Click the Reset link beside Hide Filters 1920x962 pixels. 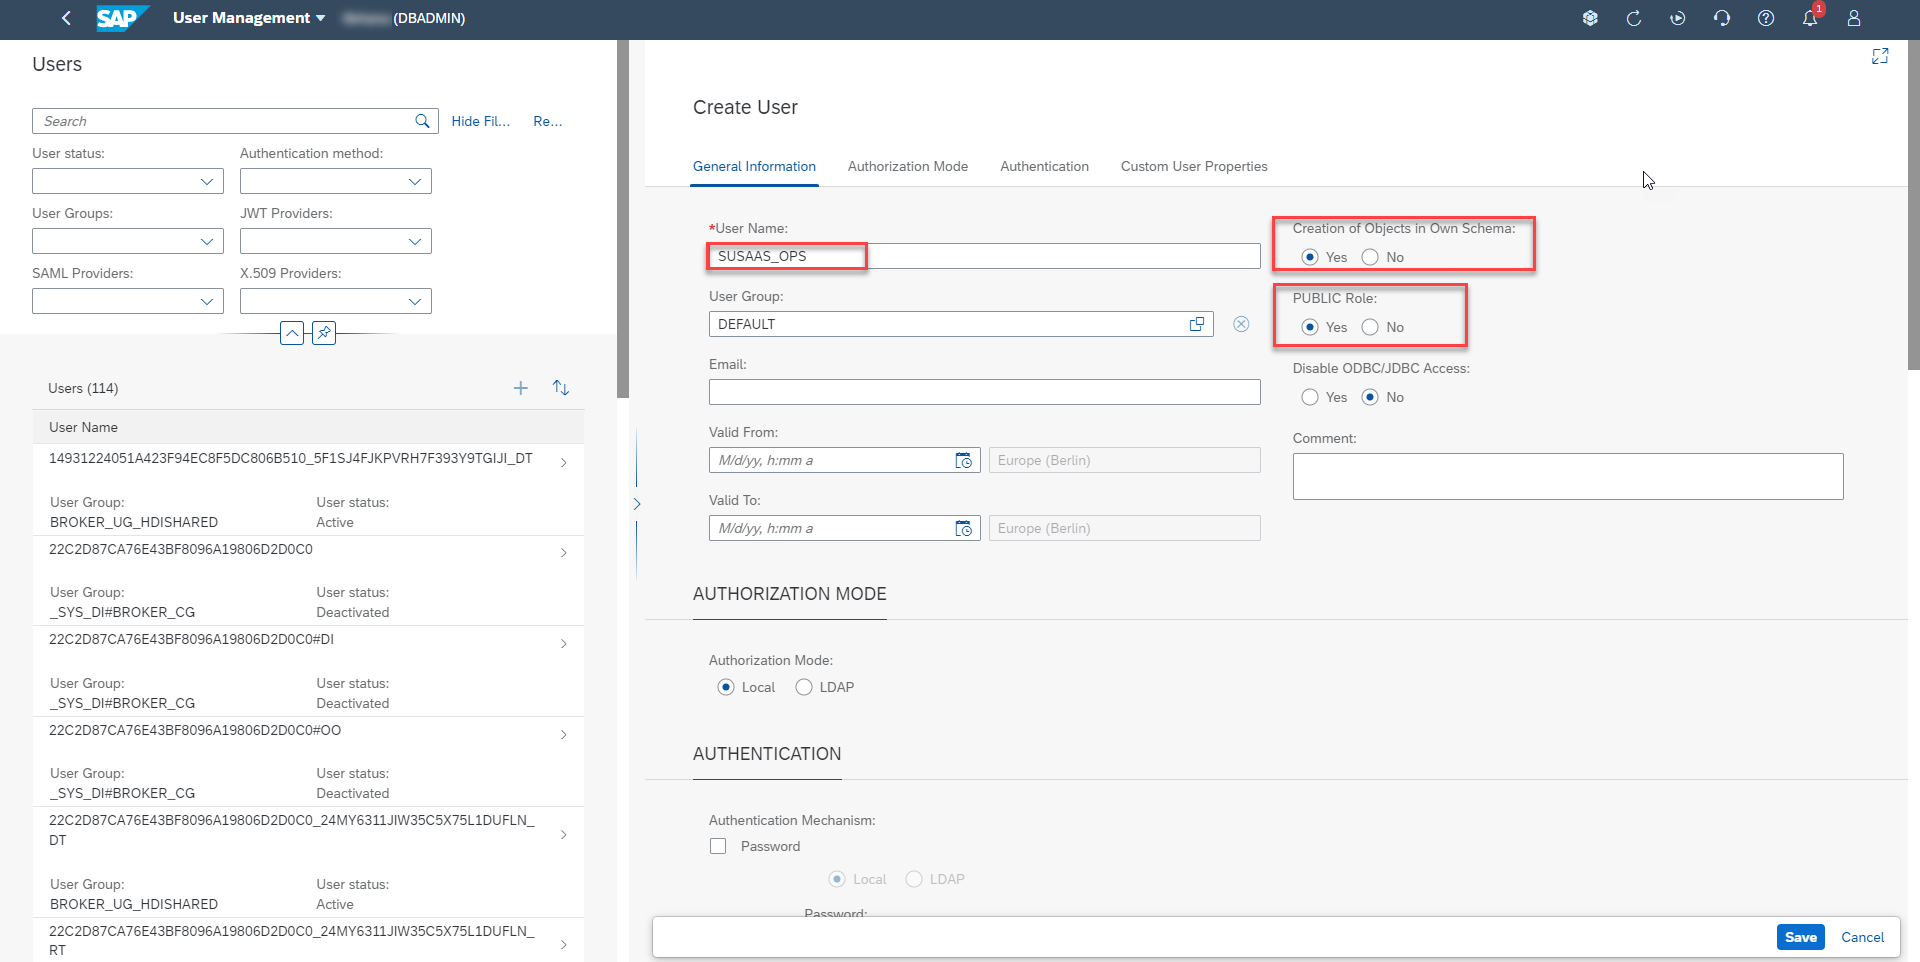[548, 121]
